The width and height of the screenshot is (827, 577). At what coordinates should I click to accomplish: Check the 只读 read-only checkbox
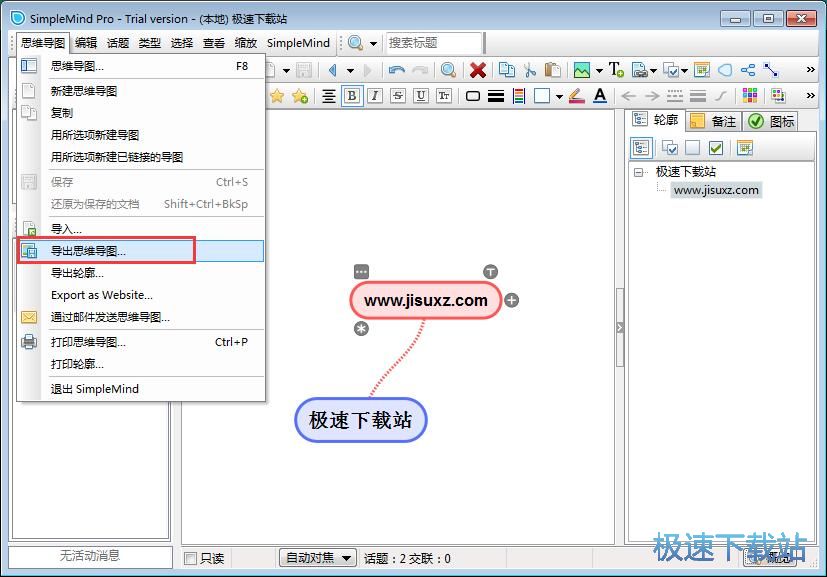[190, 559]
